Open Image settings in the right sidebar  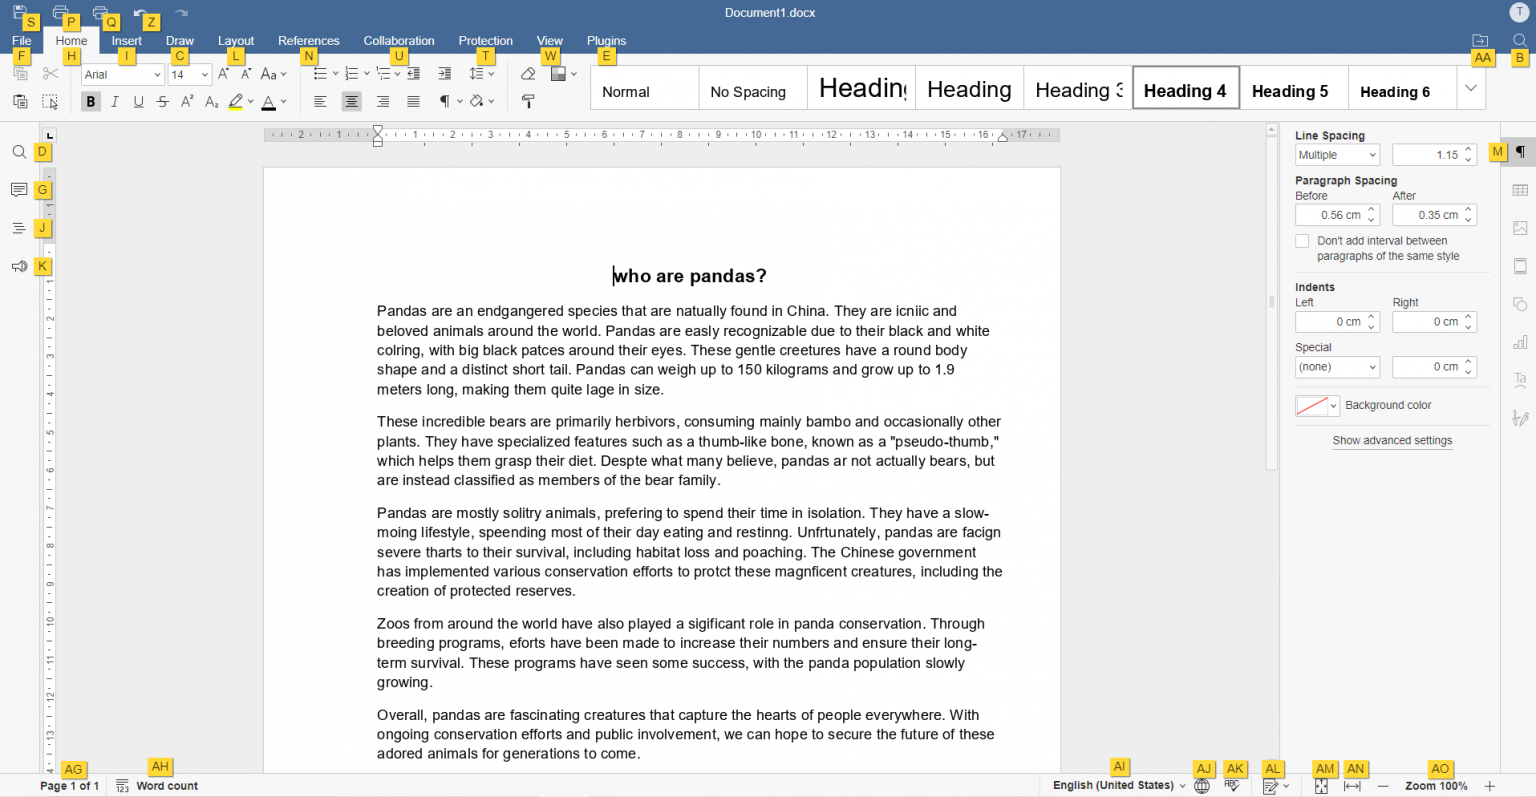(1520, 227)
